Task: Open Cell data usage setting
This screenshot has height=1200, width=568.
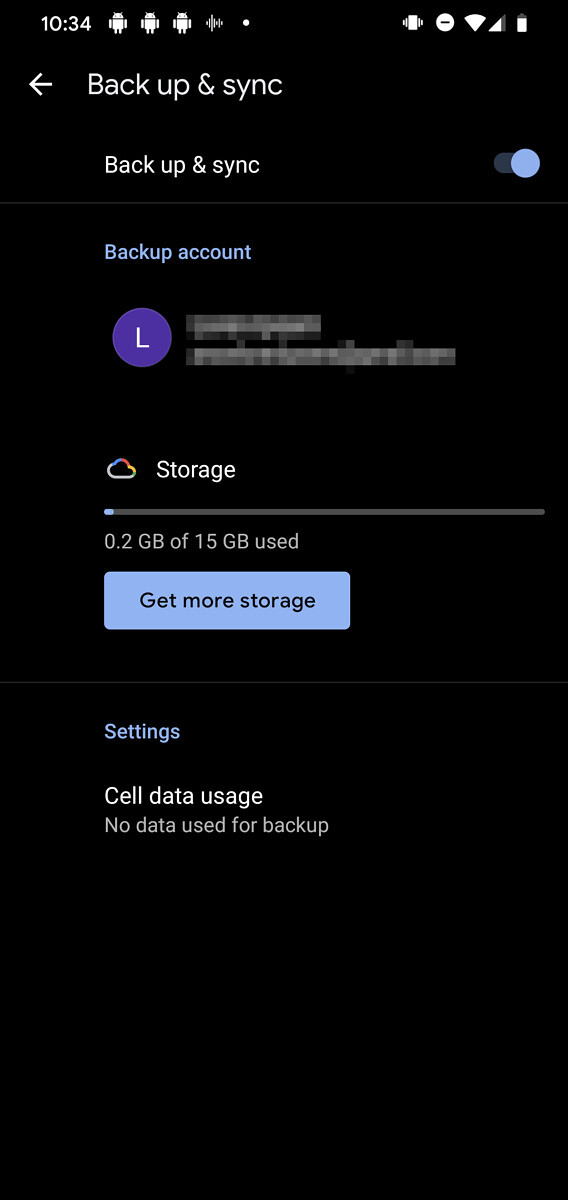Action: click(x=284, y=809)
